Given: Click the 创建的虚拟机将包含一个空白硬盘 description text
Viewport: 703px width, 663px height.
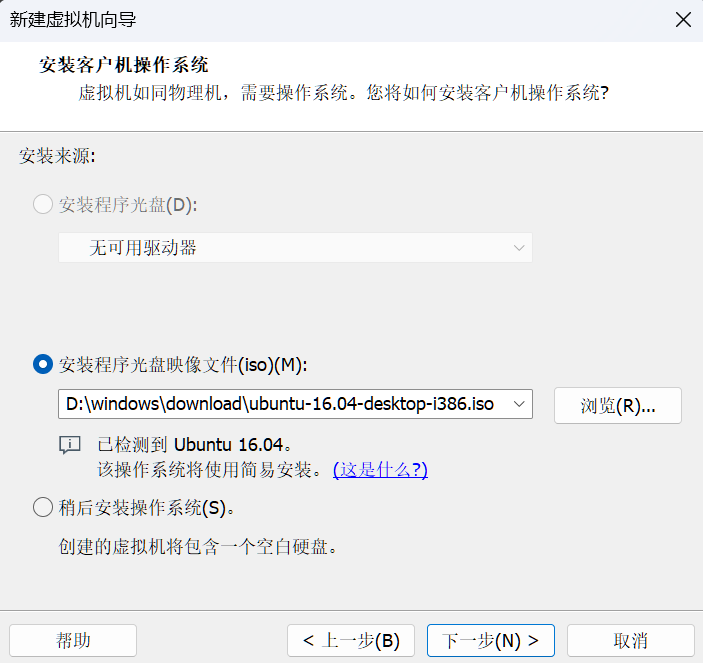Looking at the screenshot, I should coord(198,547).
